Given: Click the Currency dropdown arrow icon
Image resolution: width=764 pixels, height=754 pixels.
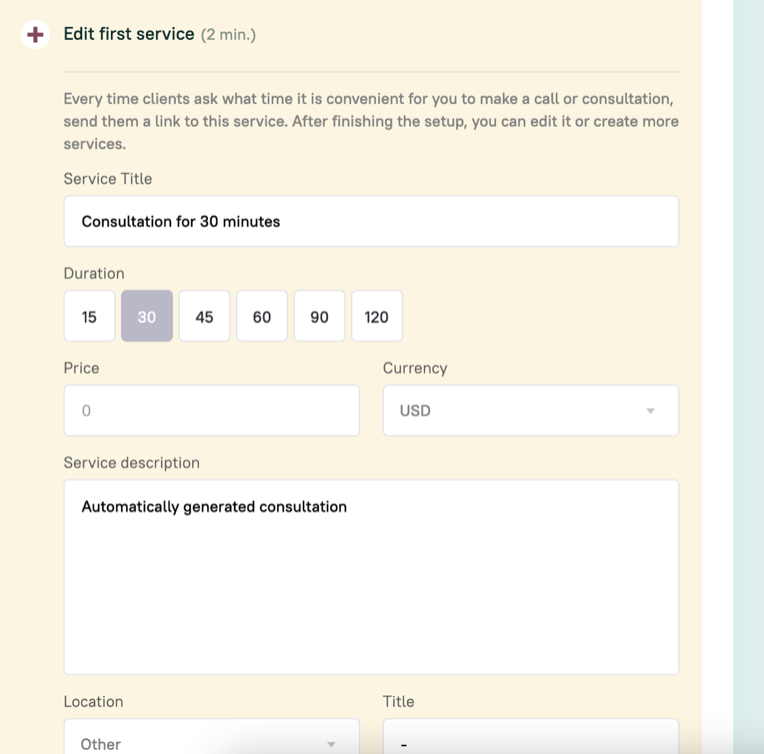Looking at the screenshot, I should point(650,411).
